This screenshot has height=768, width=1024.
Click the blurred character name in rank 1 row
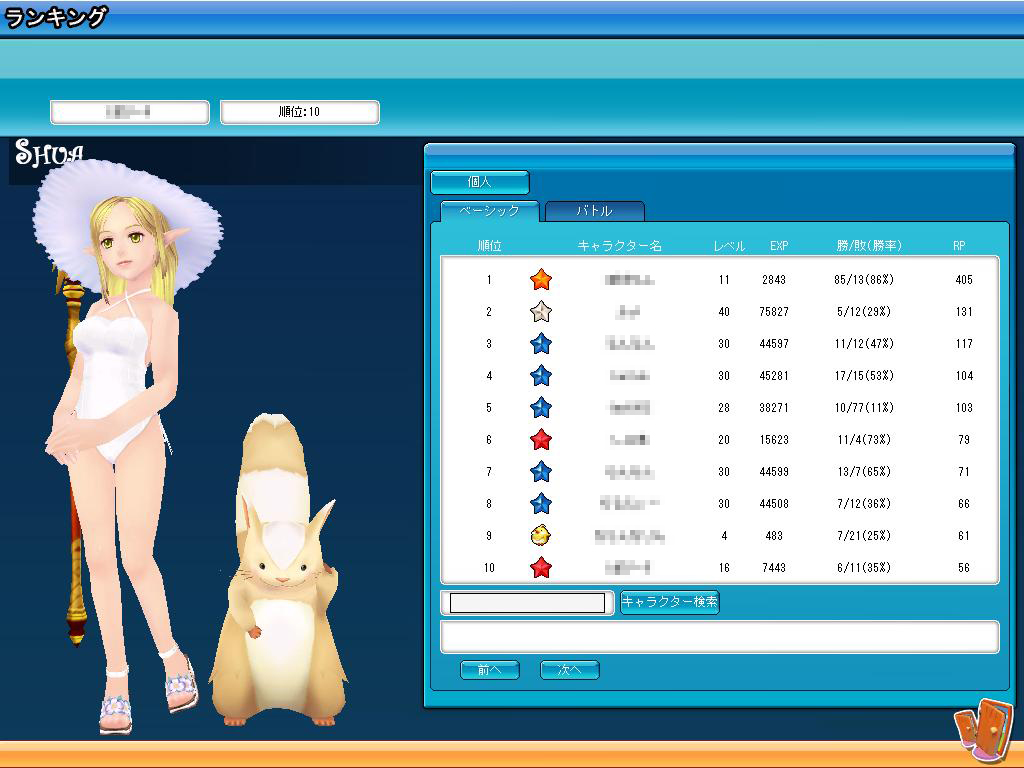(x=630, y=280)
